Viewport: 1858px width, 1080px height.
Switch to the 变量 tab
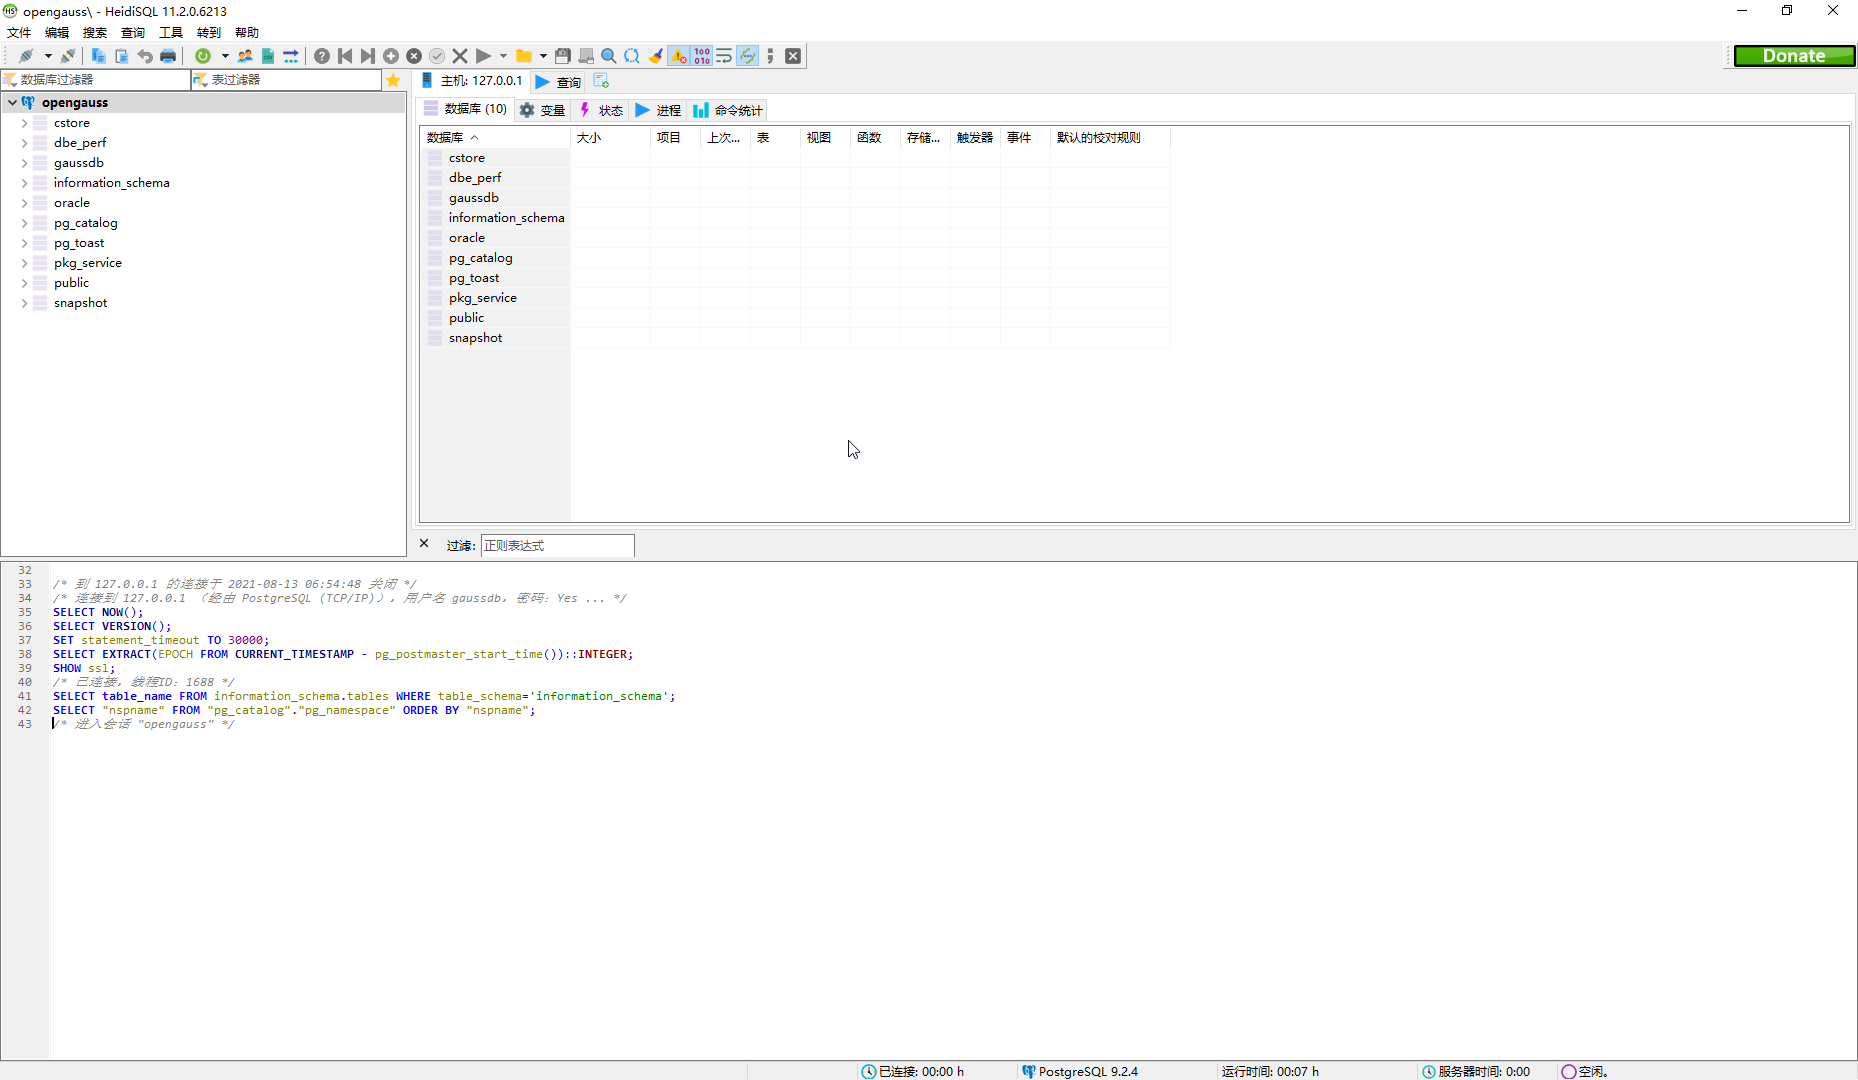(x=542, y=110)
